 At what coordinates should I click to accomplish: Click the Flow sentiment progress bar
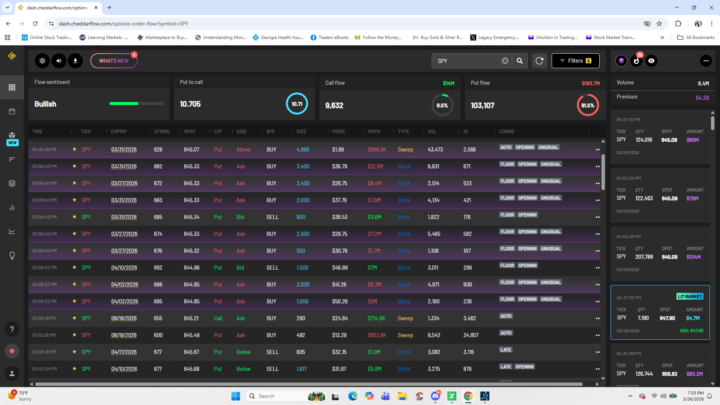point(136,104)
